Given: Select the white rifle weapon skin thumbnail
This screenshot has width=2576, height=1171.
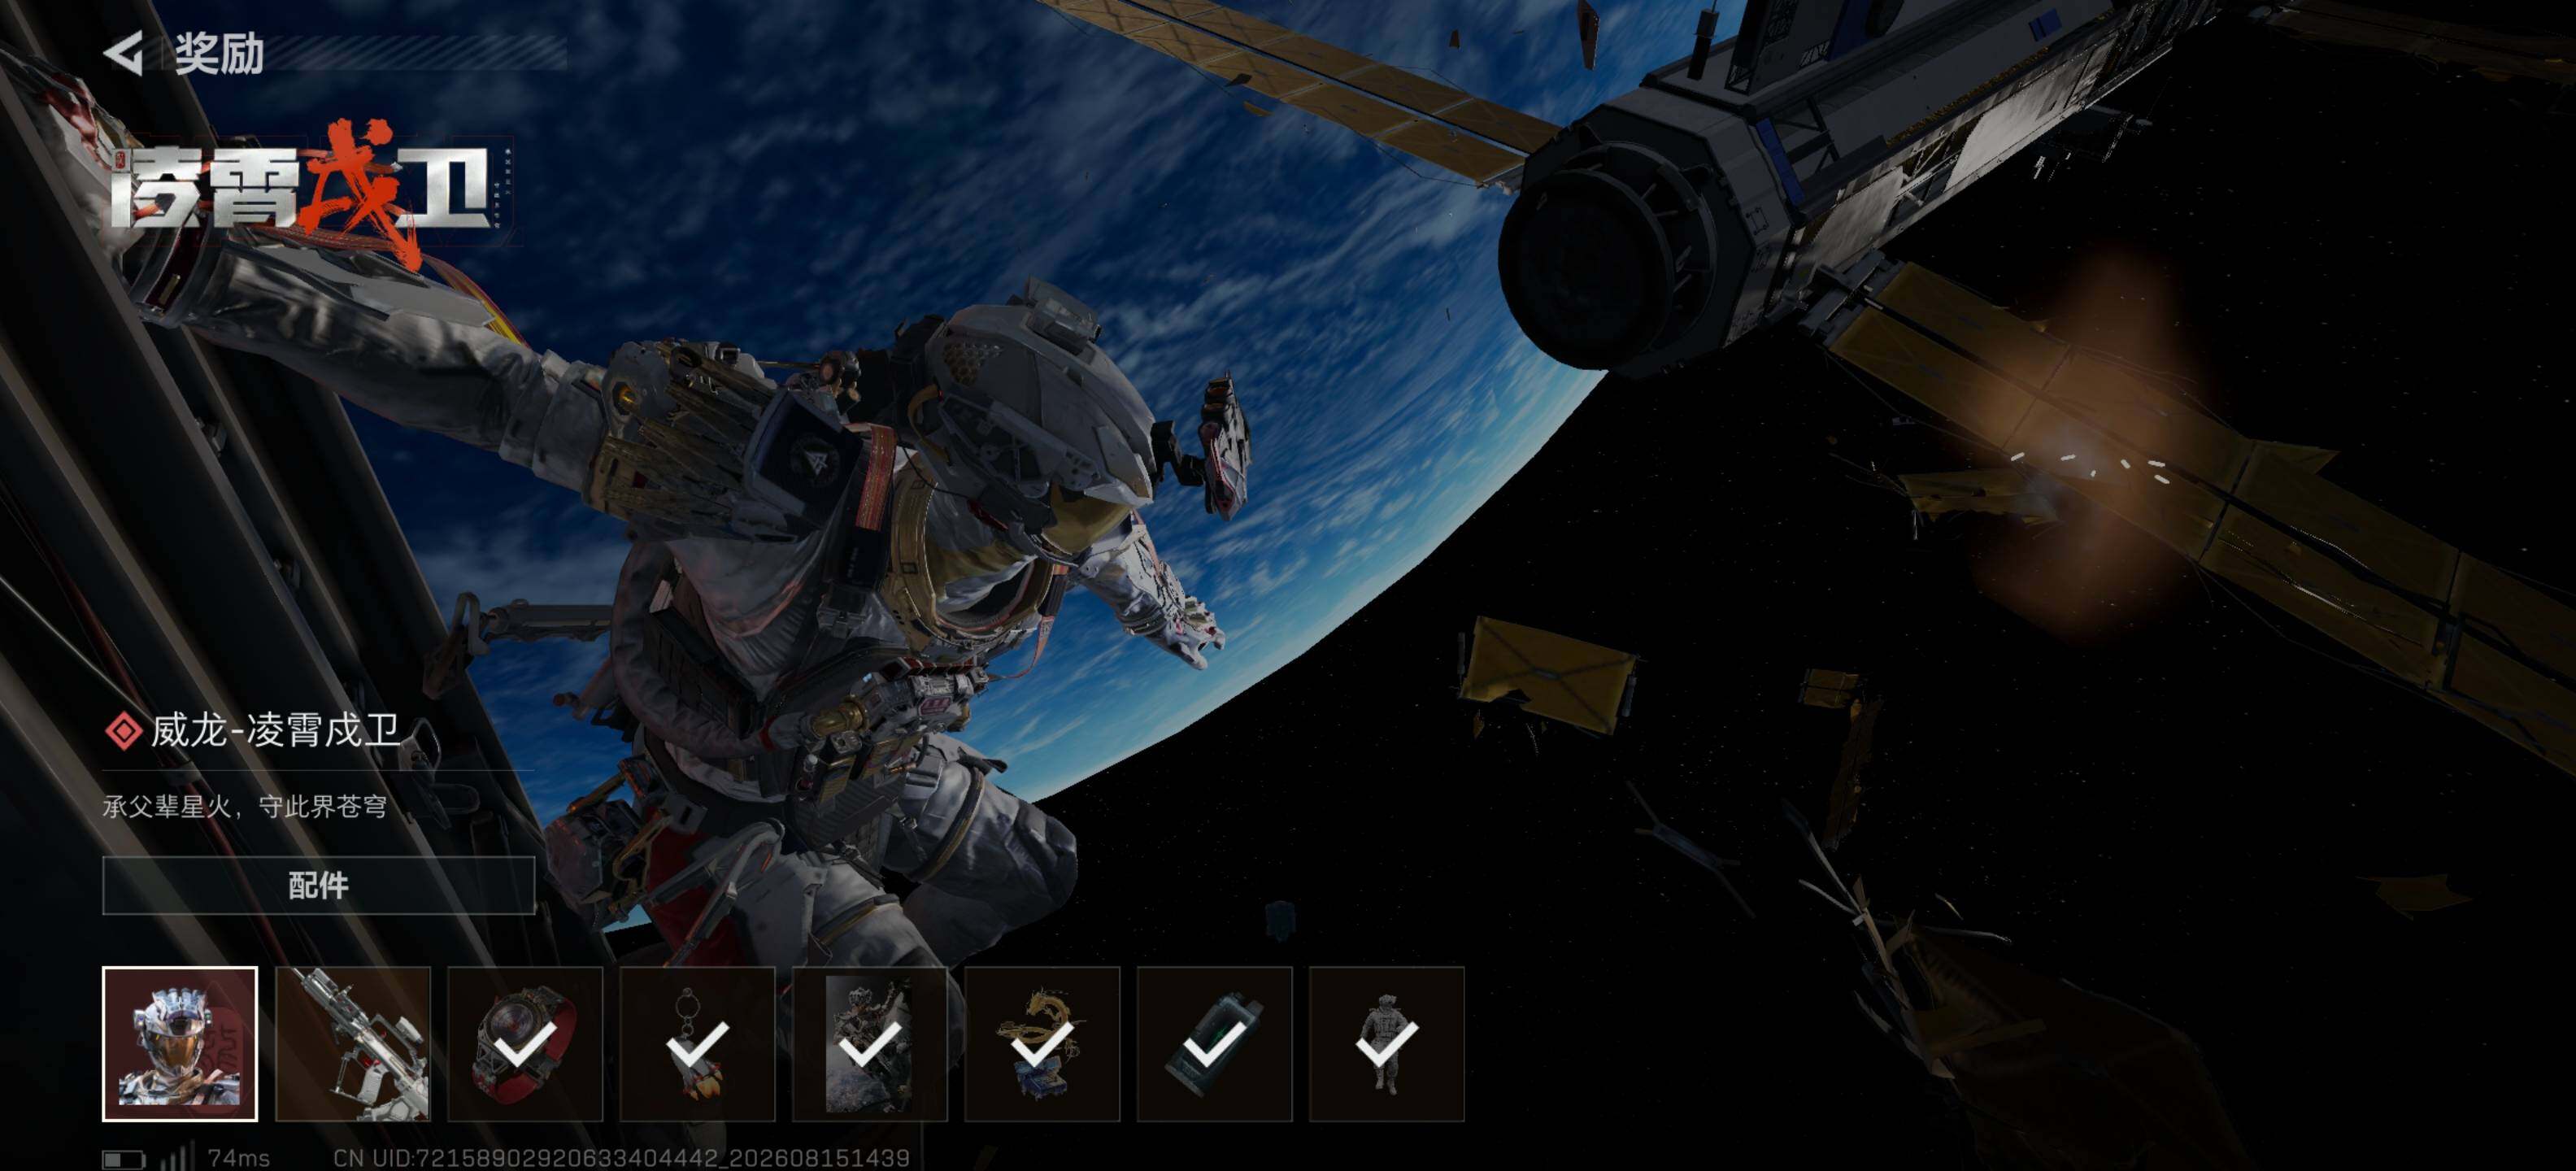Looking at the screenshot, I should 353,1043.
